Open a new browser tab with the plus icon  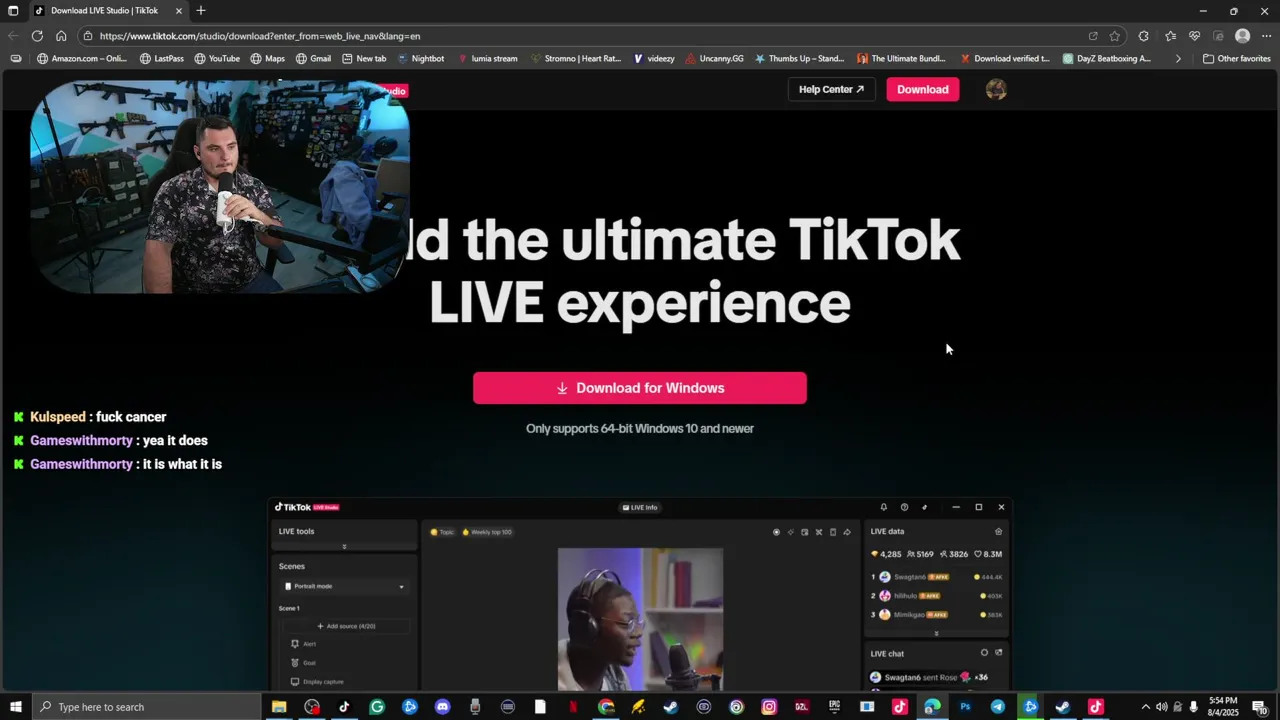click(201, 11)
